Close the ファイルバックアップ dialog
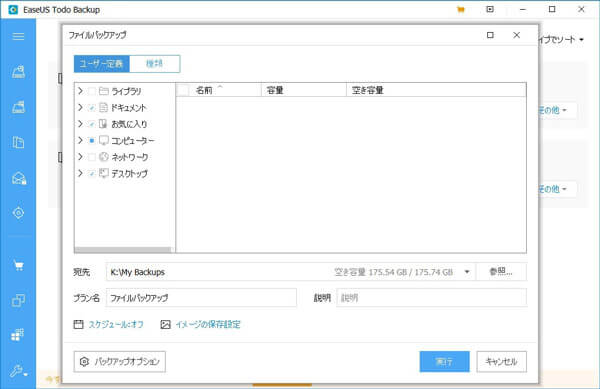The image size is (600, 389). coord(517,35)
